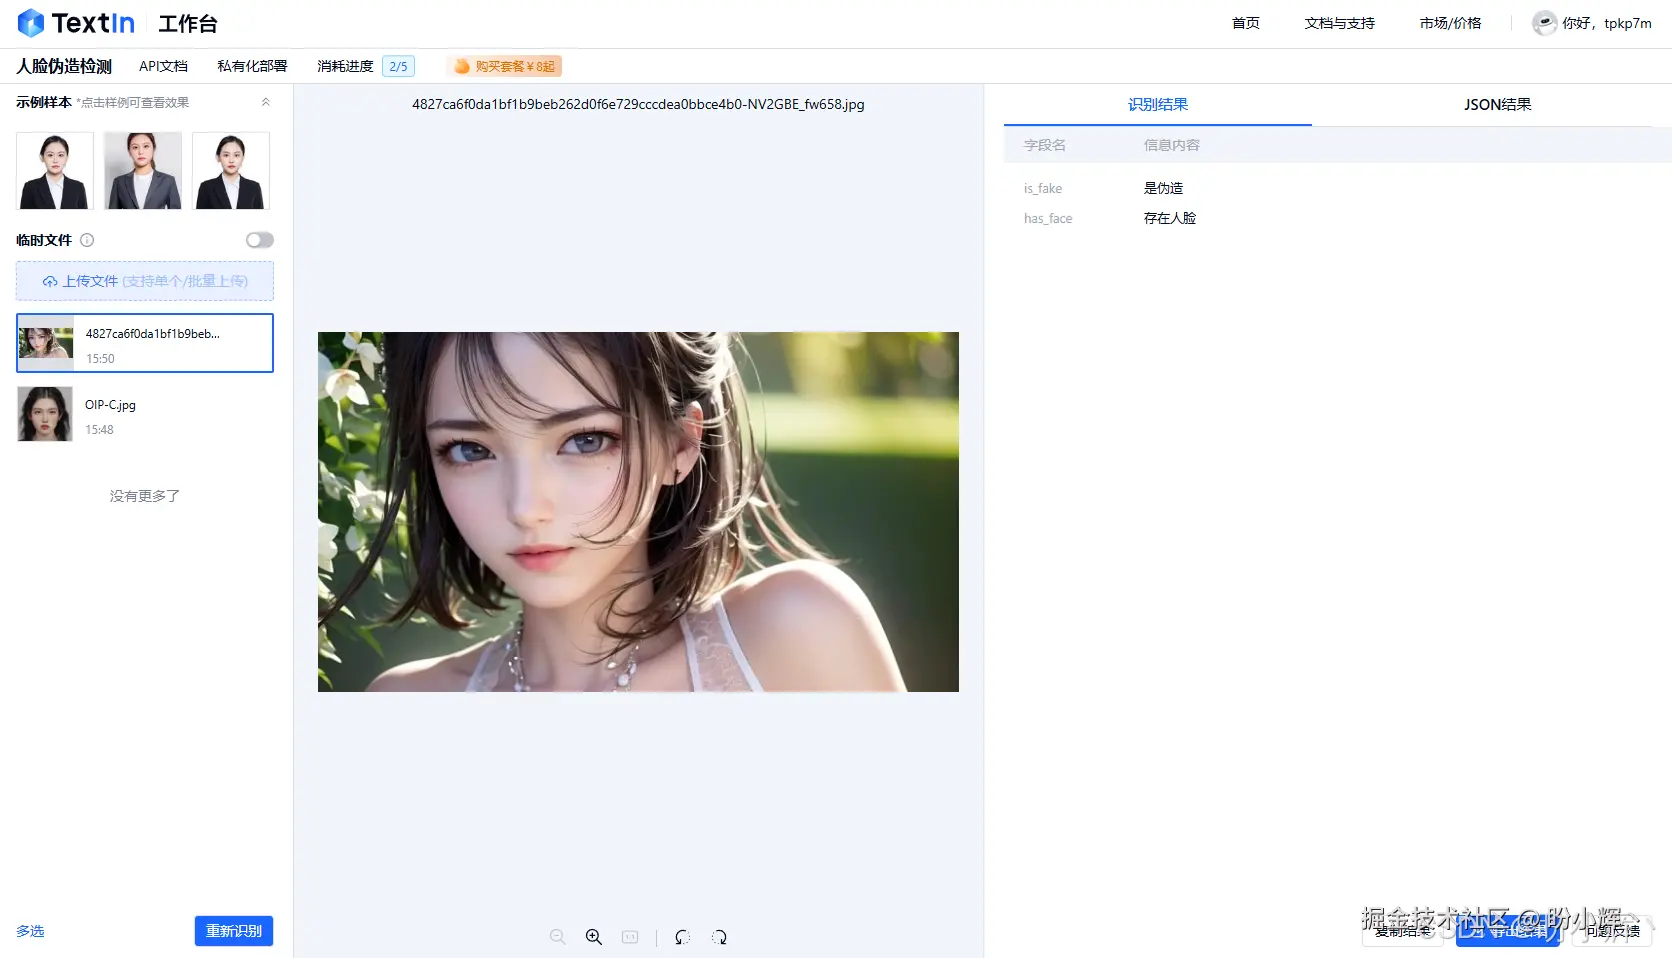Enable the 临时文件 temporary file switch
The image size is (1672, 958).
258,239
